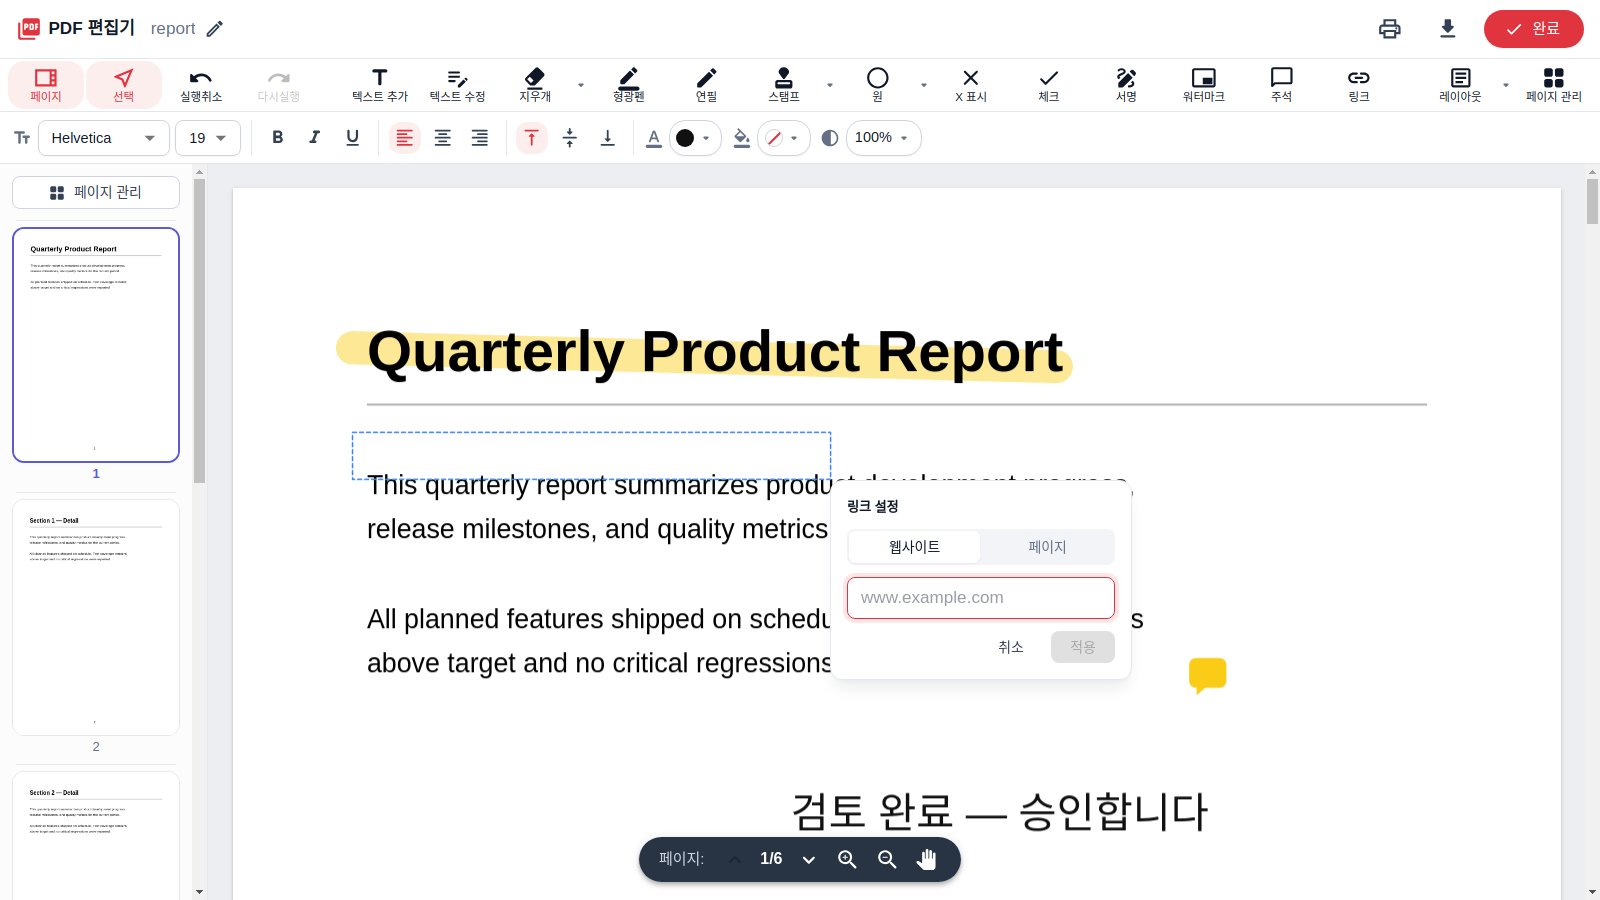1600x900 pixels.
Task: Click the yellow comment note on page
Action: click(x=1207, y=675)
